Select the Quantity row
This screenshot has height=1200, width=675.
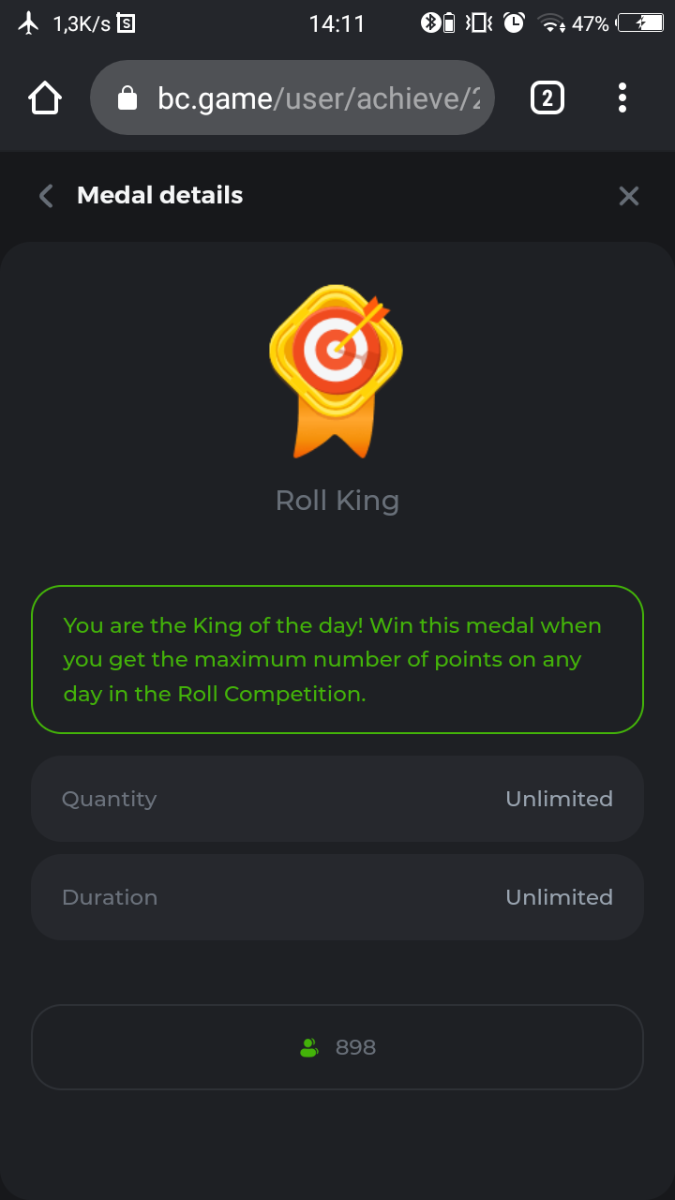(337, 799)
